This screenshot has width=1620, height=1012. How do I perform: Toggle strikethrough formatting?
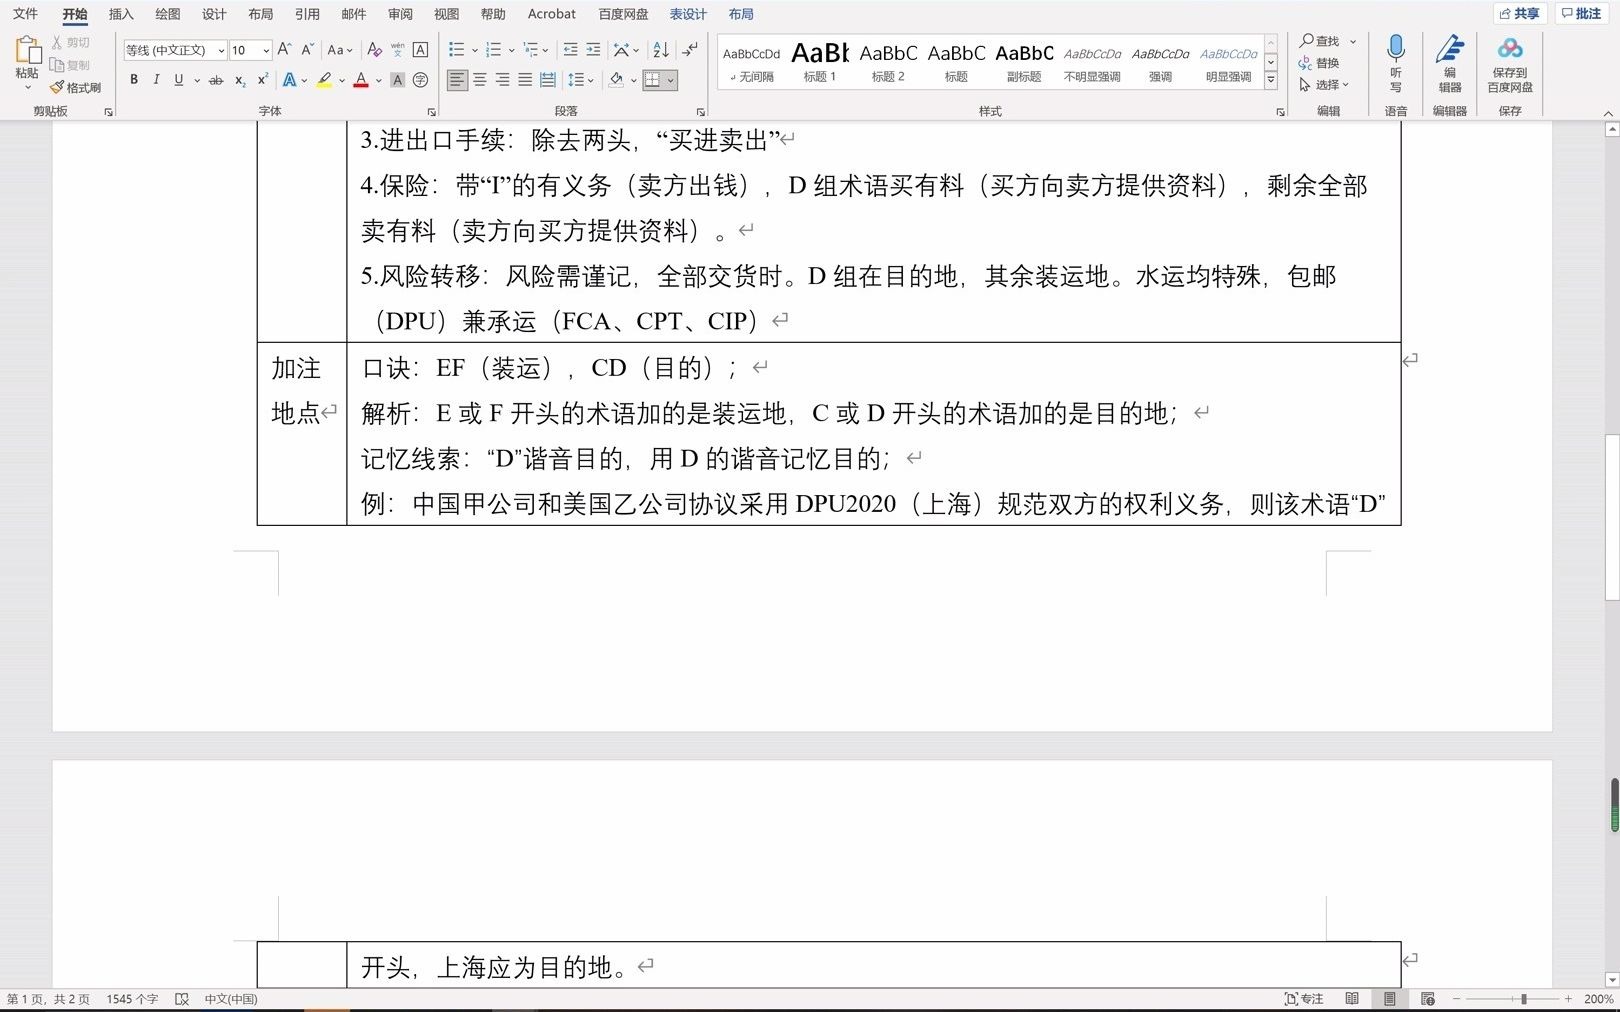216,80
